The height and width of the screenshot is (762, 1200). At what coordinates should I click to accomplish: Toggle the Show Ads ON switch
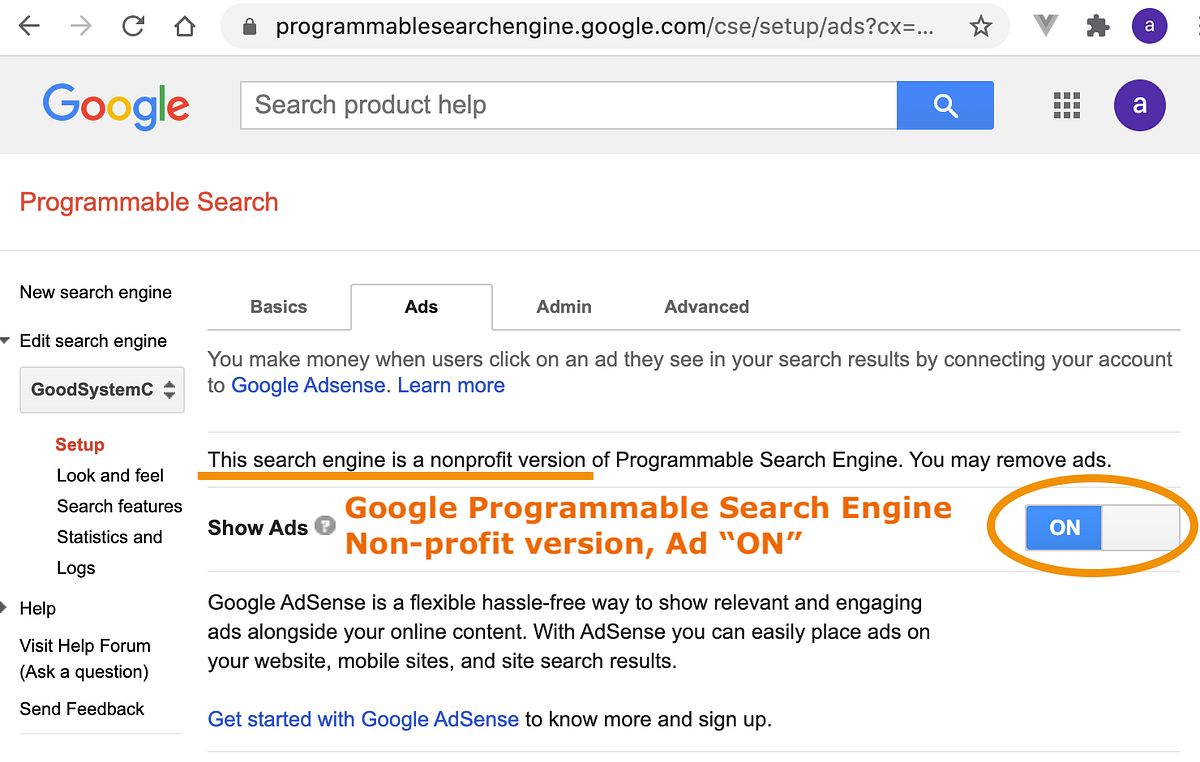[x=1103, y=527]
